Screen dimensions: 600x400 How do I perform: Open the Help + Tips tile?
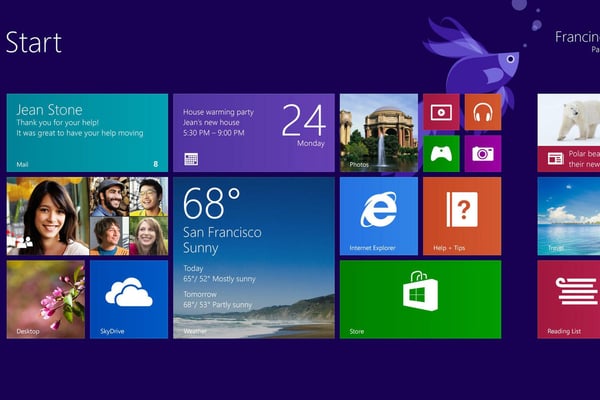(461, 216)
